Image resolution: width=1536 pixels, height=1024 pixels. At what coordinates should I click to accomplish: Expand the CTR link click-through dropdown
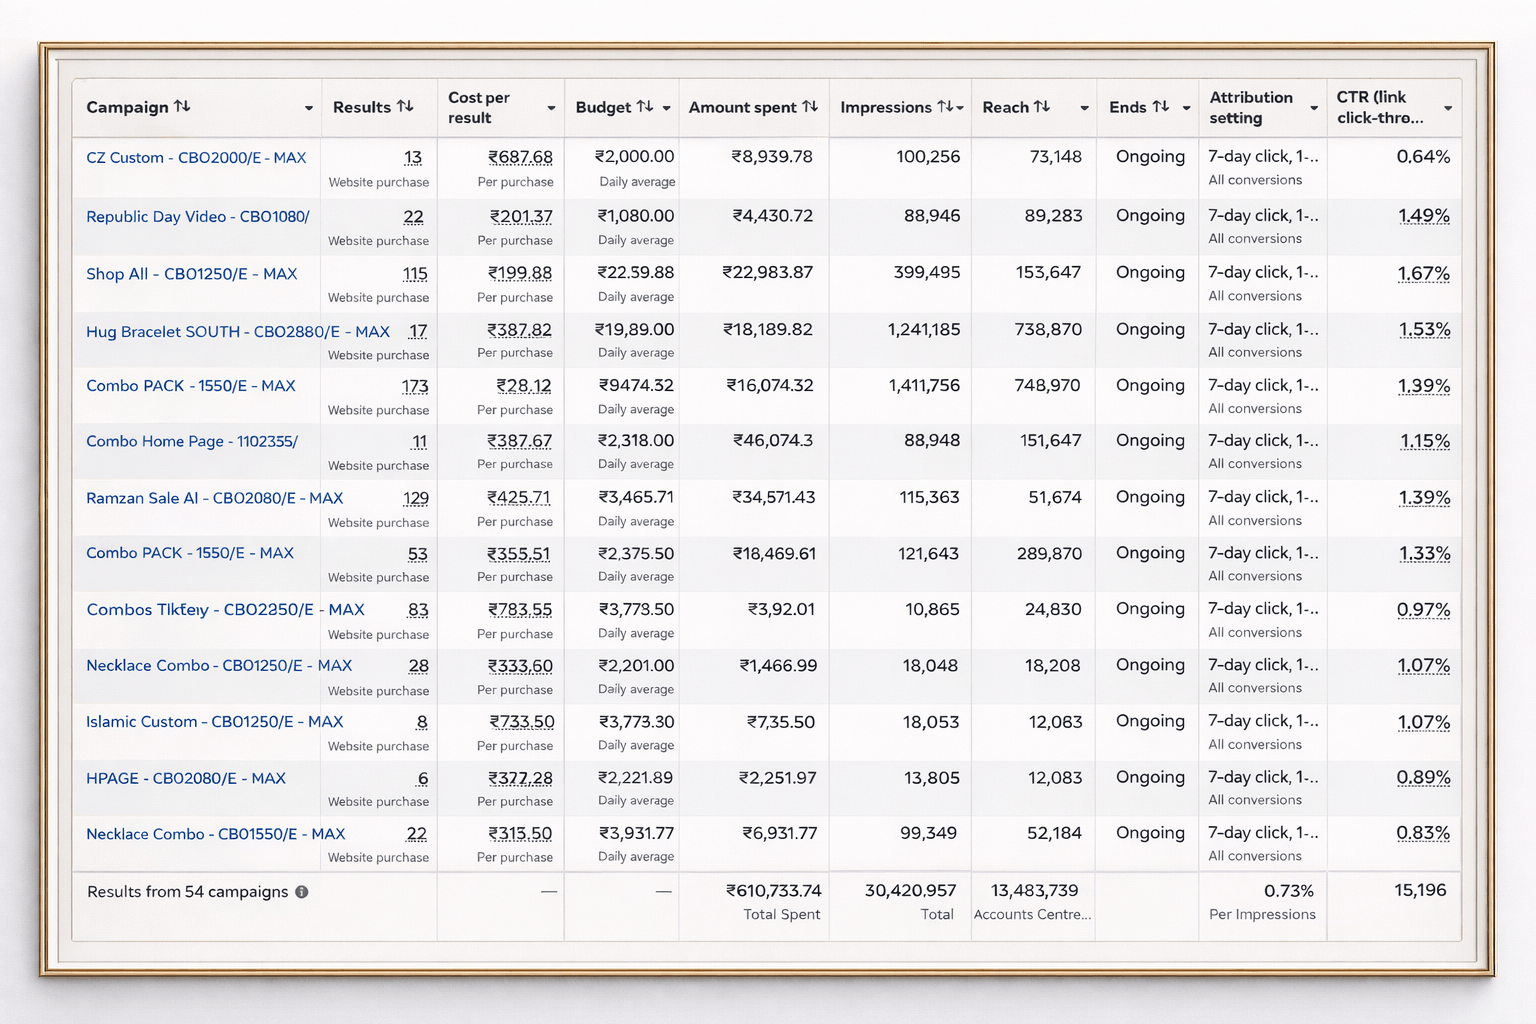coord(1447,108)
